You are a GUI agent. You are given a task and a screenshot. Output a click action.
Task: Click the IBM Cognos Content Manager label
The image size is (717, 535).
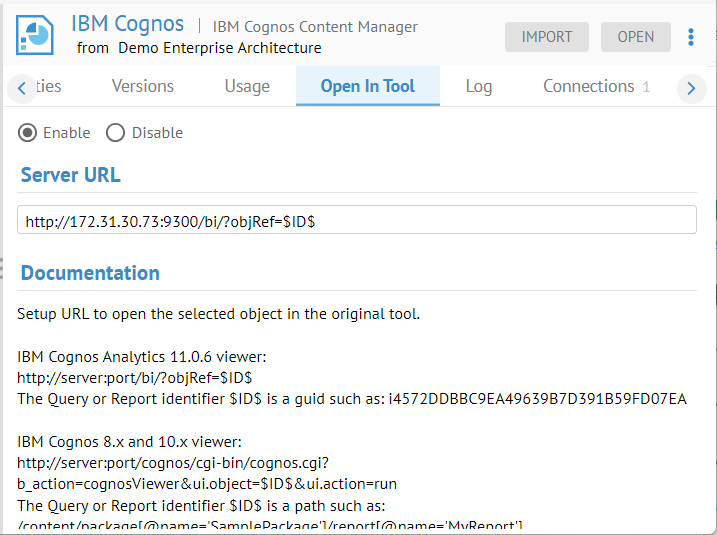314,27
